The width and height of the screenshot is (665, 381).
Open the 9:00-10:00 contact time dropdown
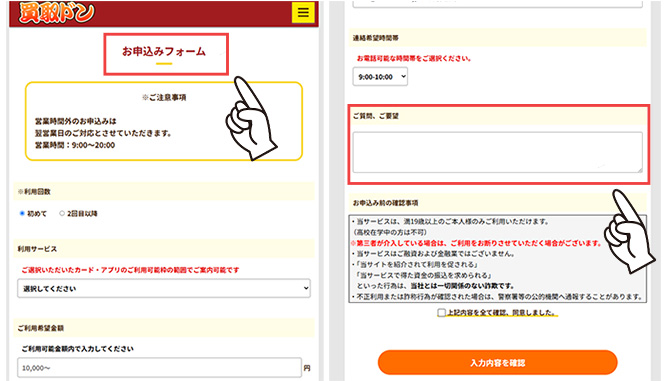380,77
